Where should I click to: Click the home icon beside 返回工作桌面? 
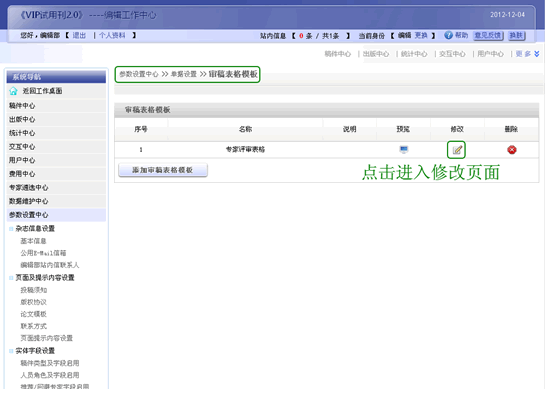[13, 91]
